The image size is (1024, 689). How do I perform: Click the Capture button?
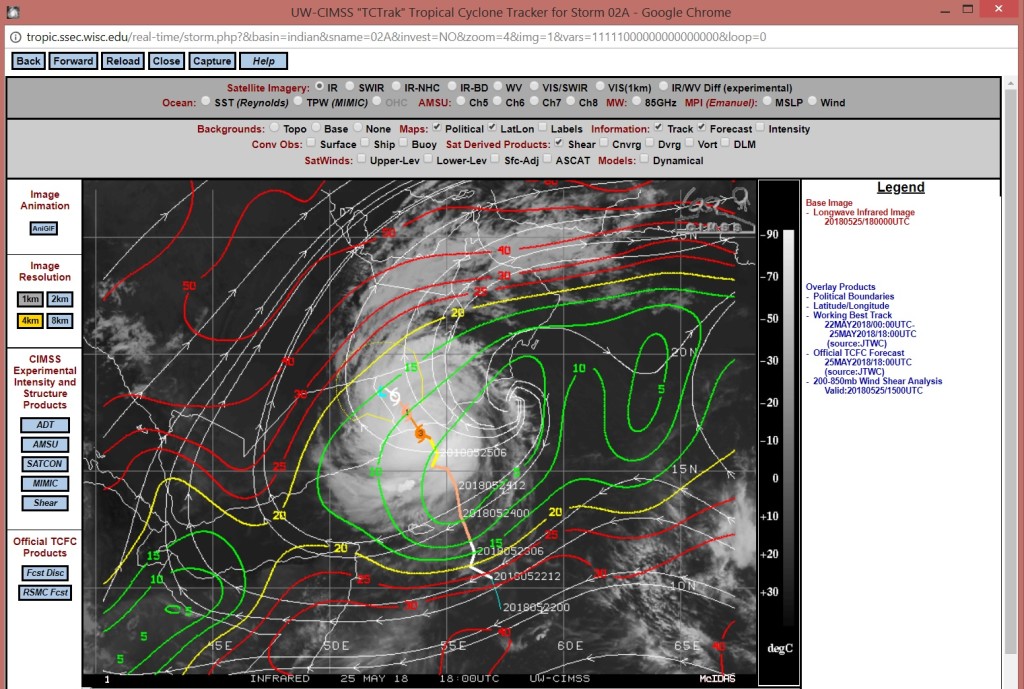212,61
